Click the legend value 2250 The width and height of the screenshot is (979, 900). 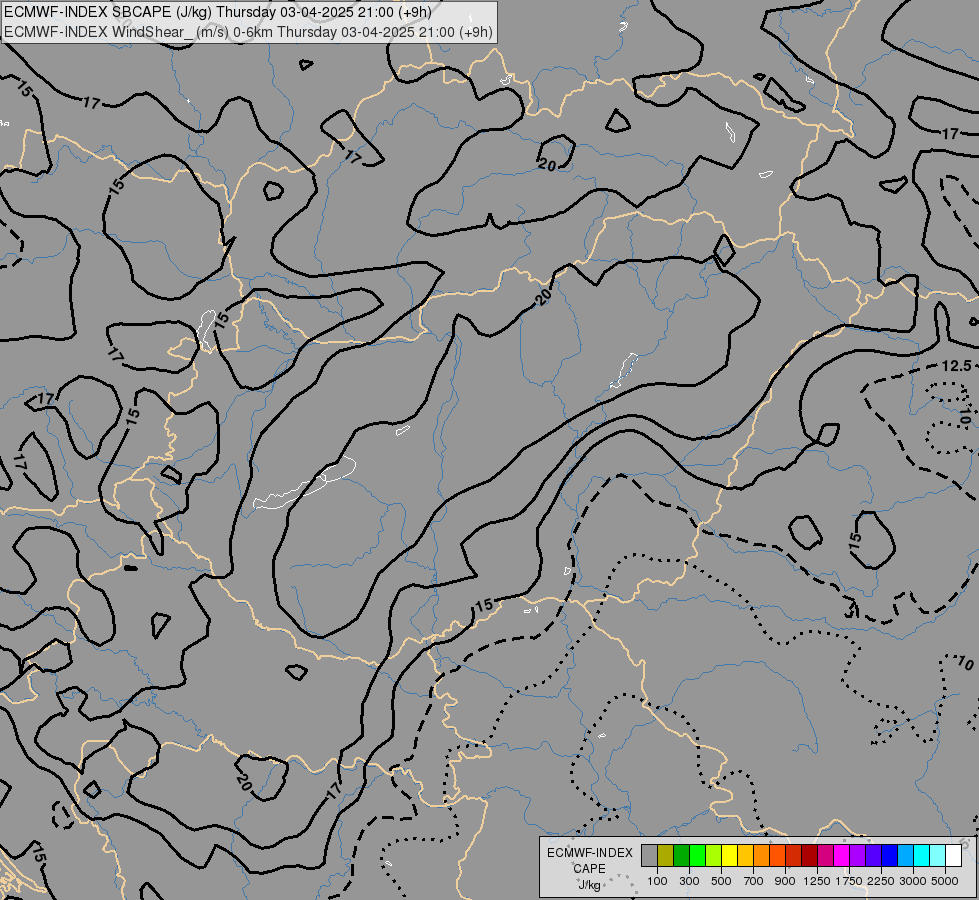(x=881, y=881)
